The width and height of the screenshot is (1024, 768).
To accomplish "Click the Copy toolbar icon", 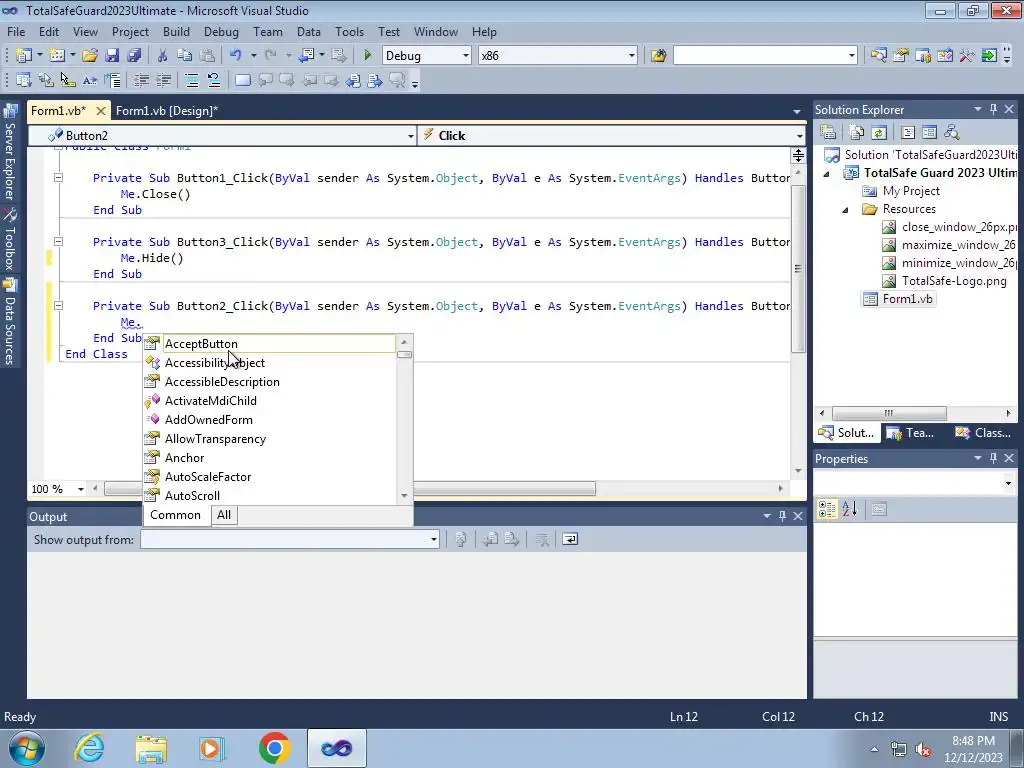I will (185, 56).
